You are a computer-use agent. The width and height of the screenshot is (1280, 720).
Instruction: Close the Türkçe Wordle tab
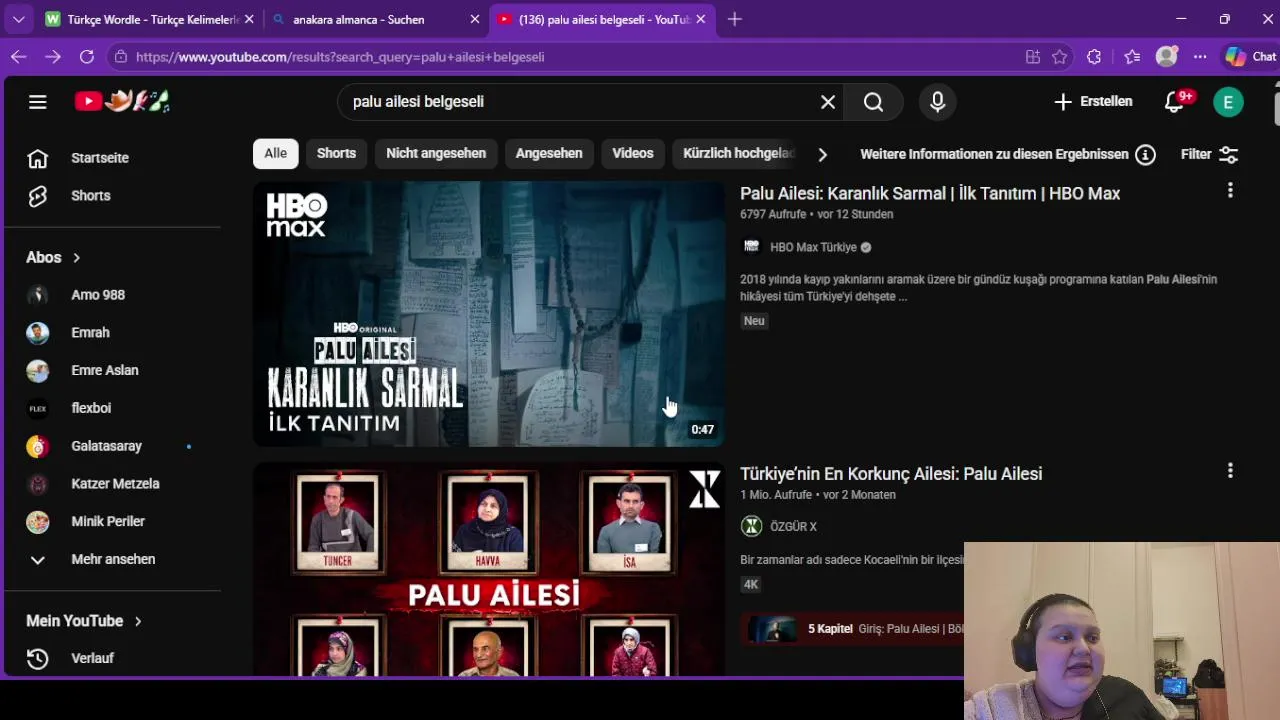[249, 19]
